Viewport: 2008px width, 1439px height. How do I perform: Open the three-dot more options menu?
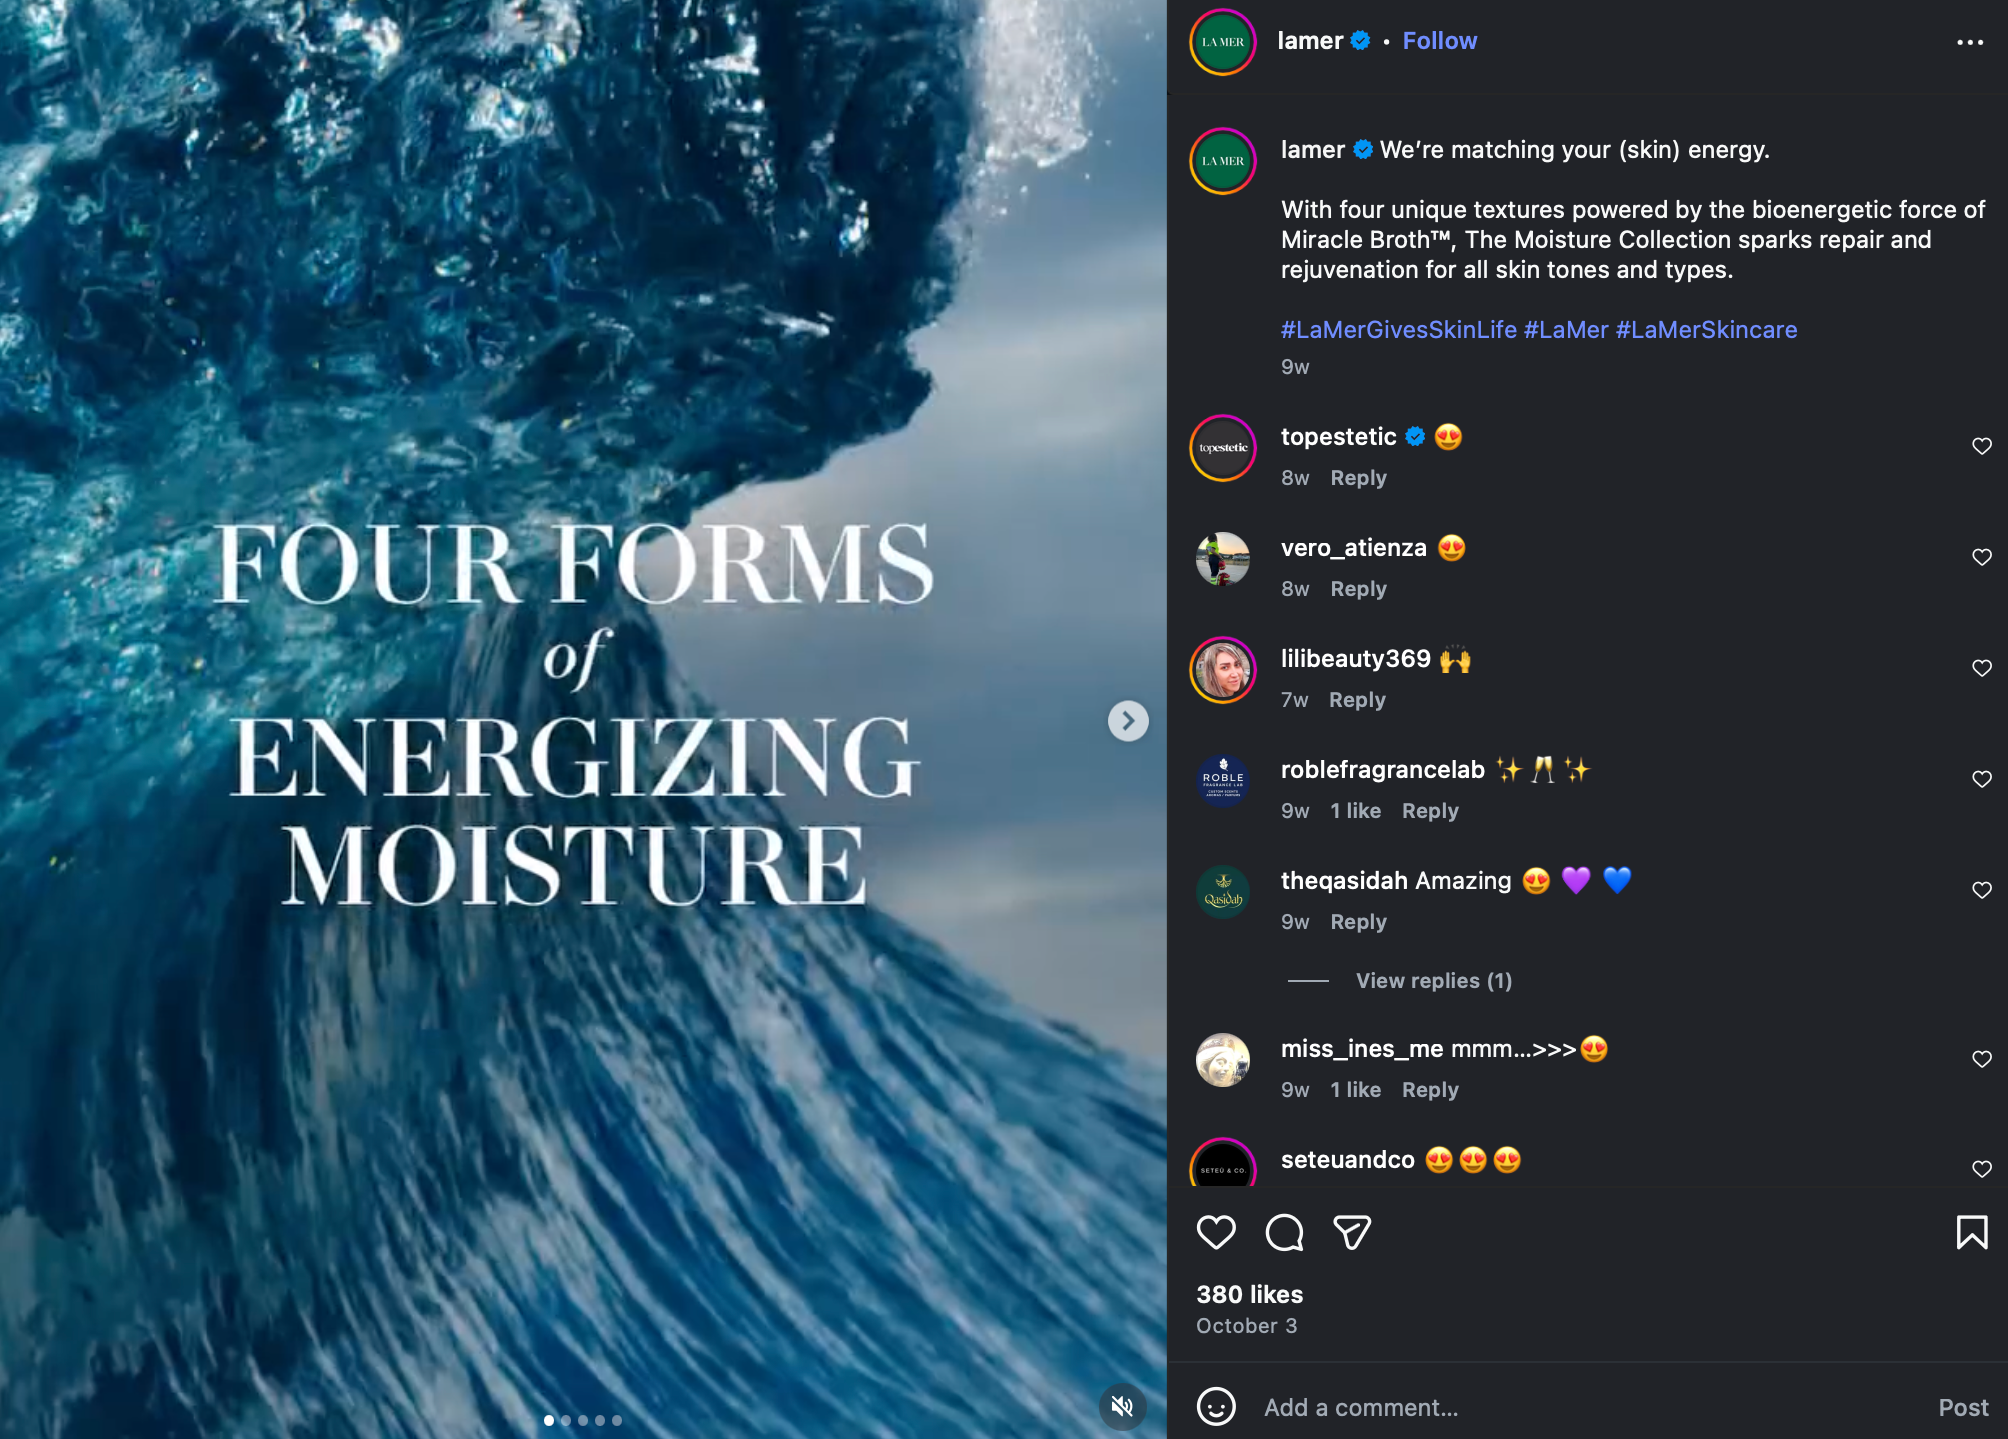tap(1970, 42)
